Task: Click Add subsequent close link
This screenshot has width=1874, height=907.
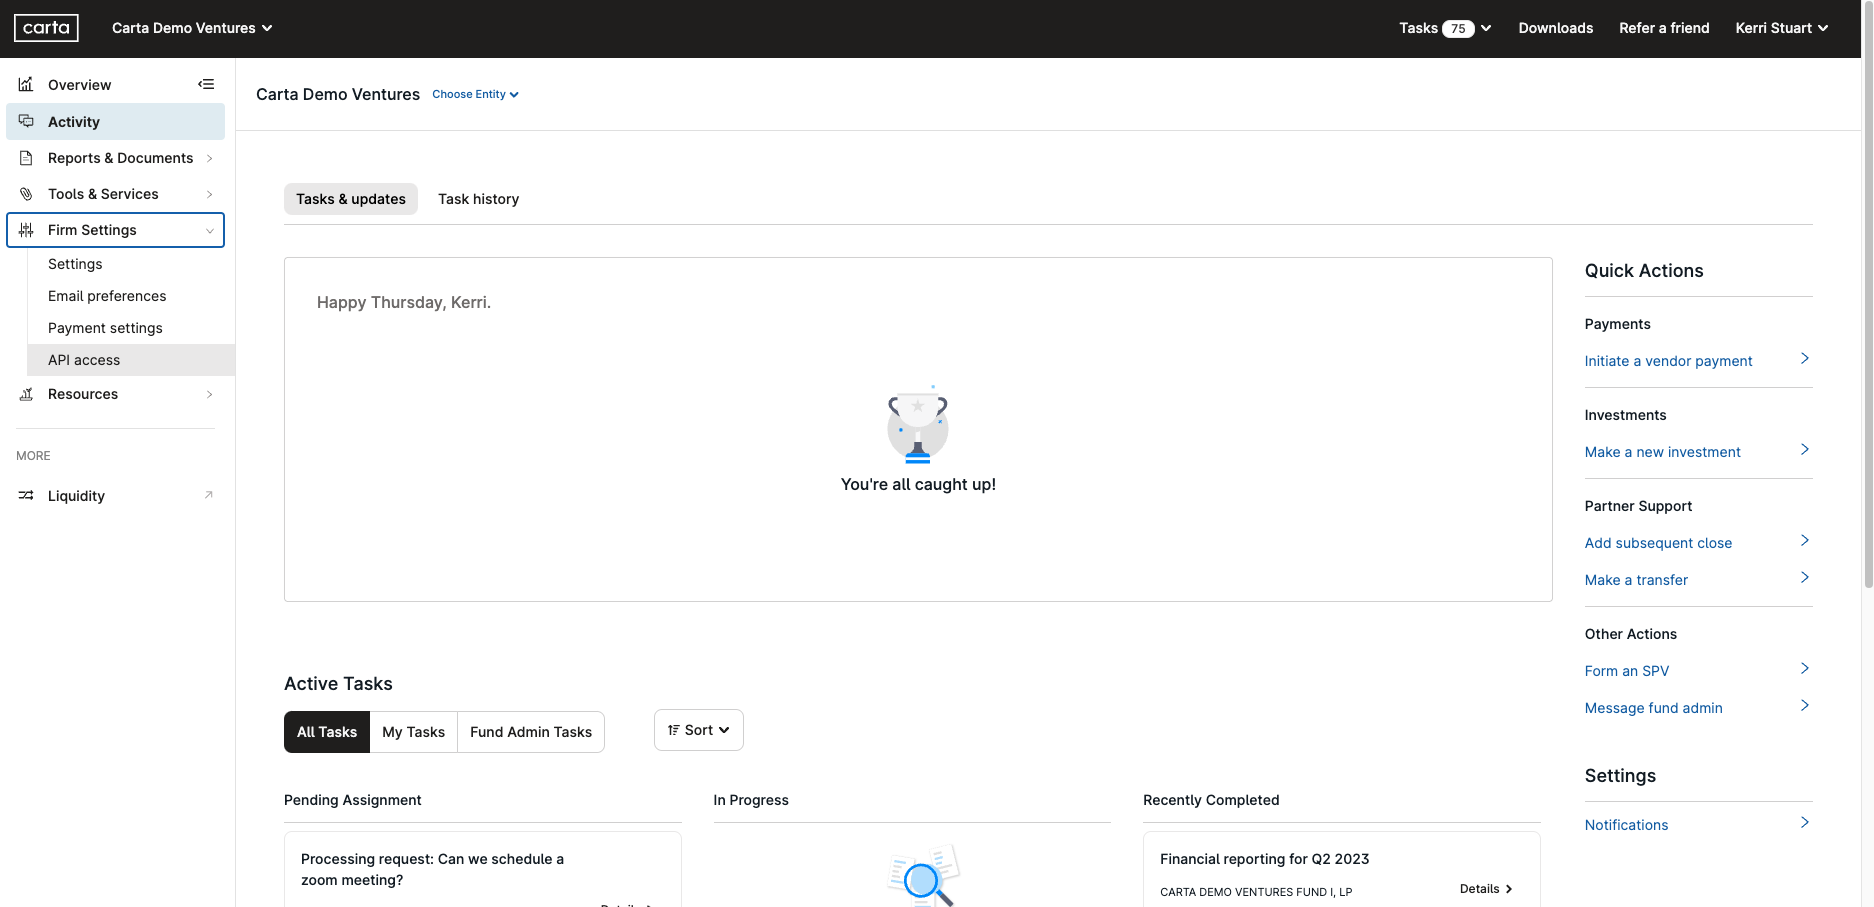Action: click(1658, 543)
